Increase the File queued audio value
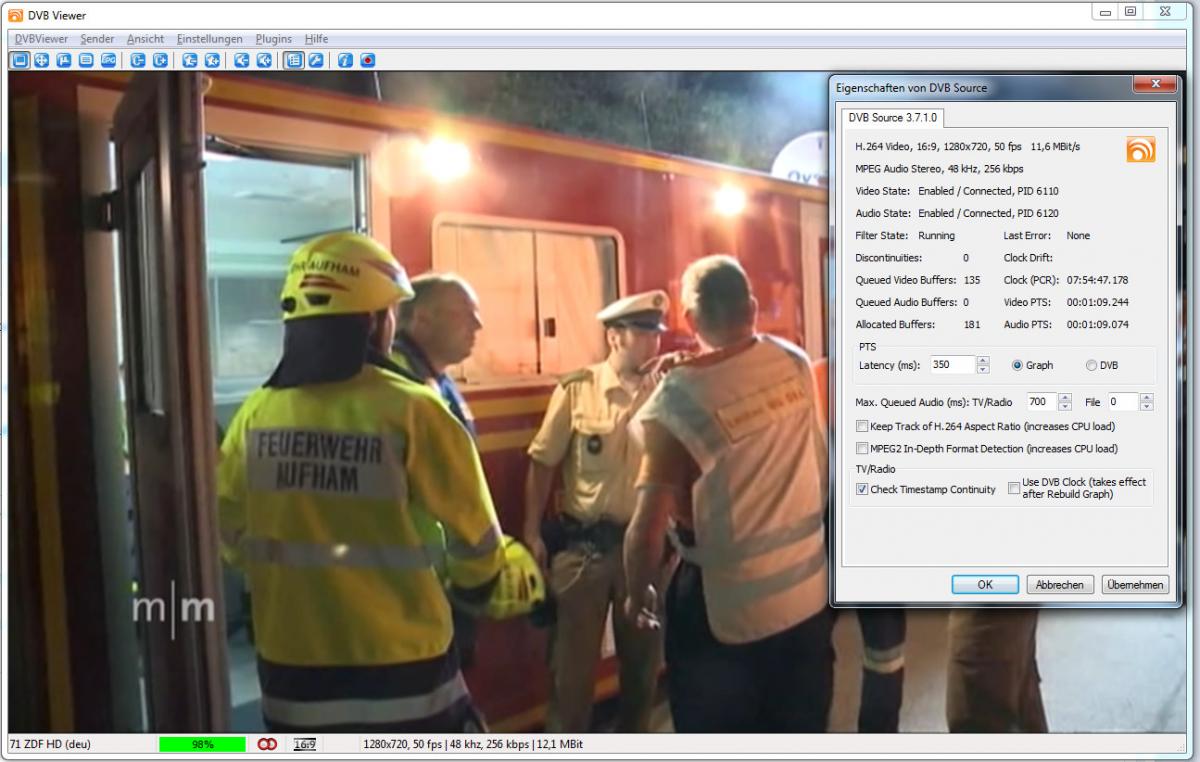Image resolution: width=1200 pixels, height=762 pixels. (1146, 398)
